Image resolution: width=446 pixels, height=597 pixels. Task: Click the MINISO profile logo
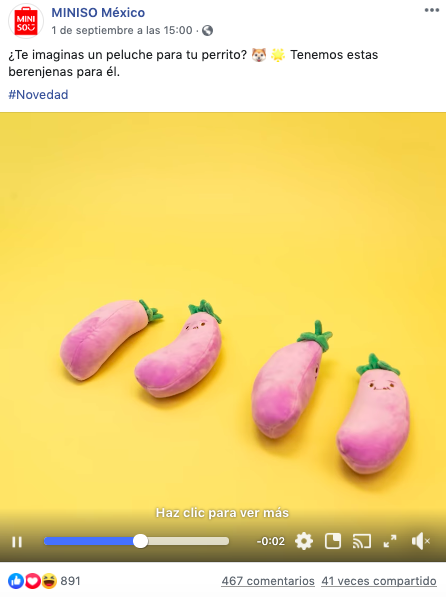point(26,21)
